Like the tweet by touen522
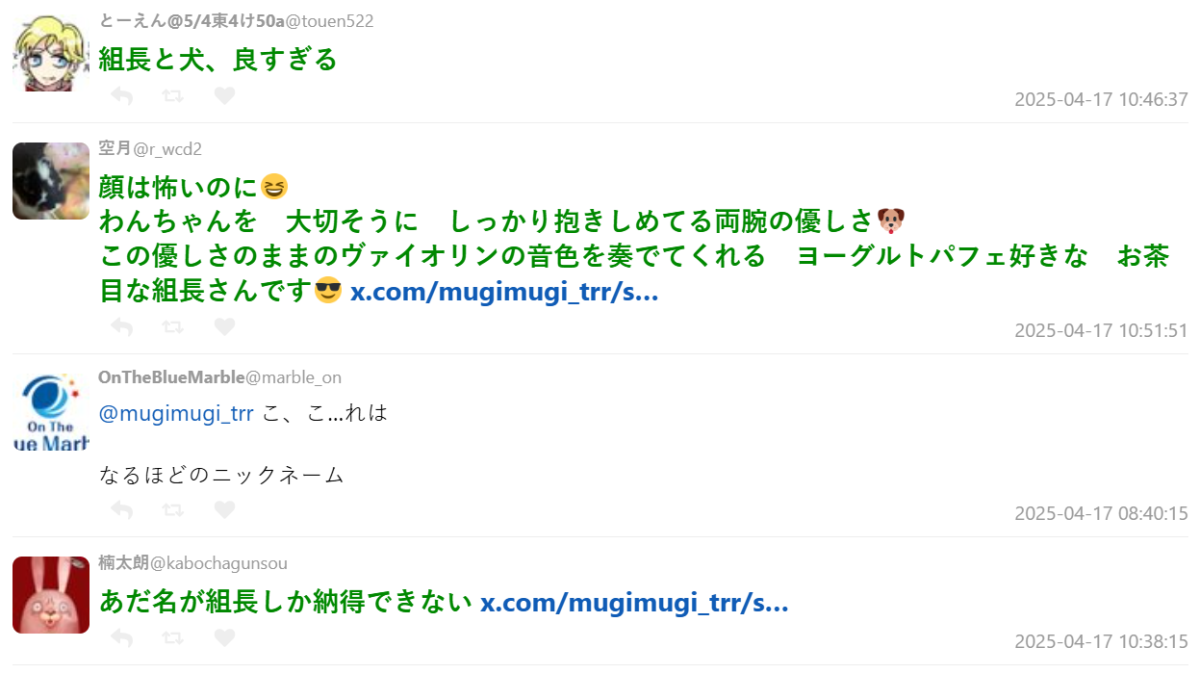Viewport: 1200px width, 674px height. coord(225,96)
